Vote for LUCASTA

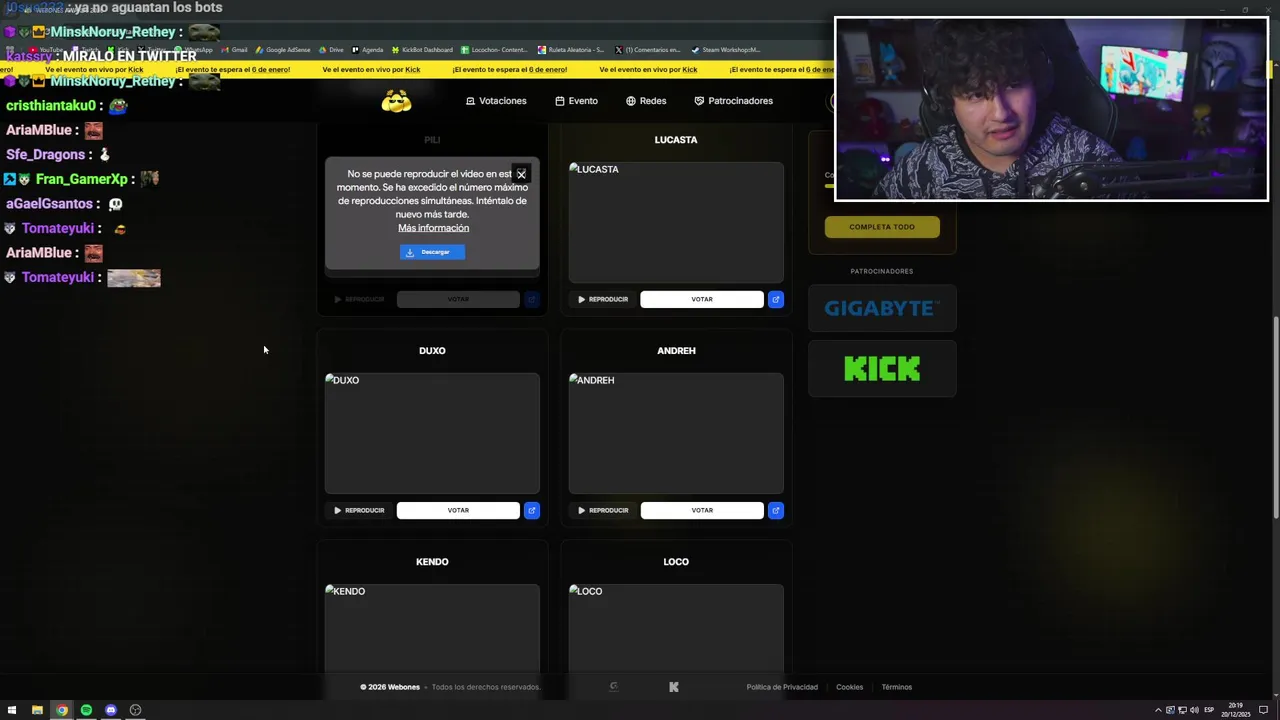click(x=702, y=299)
